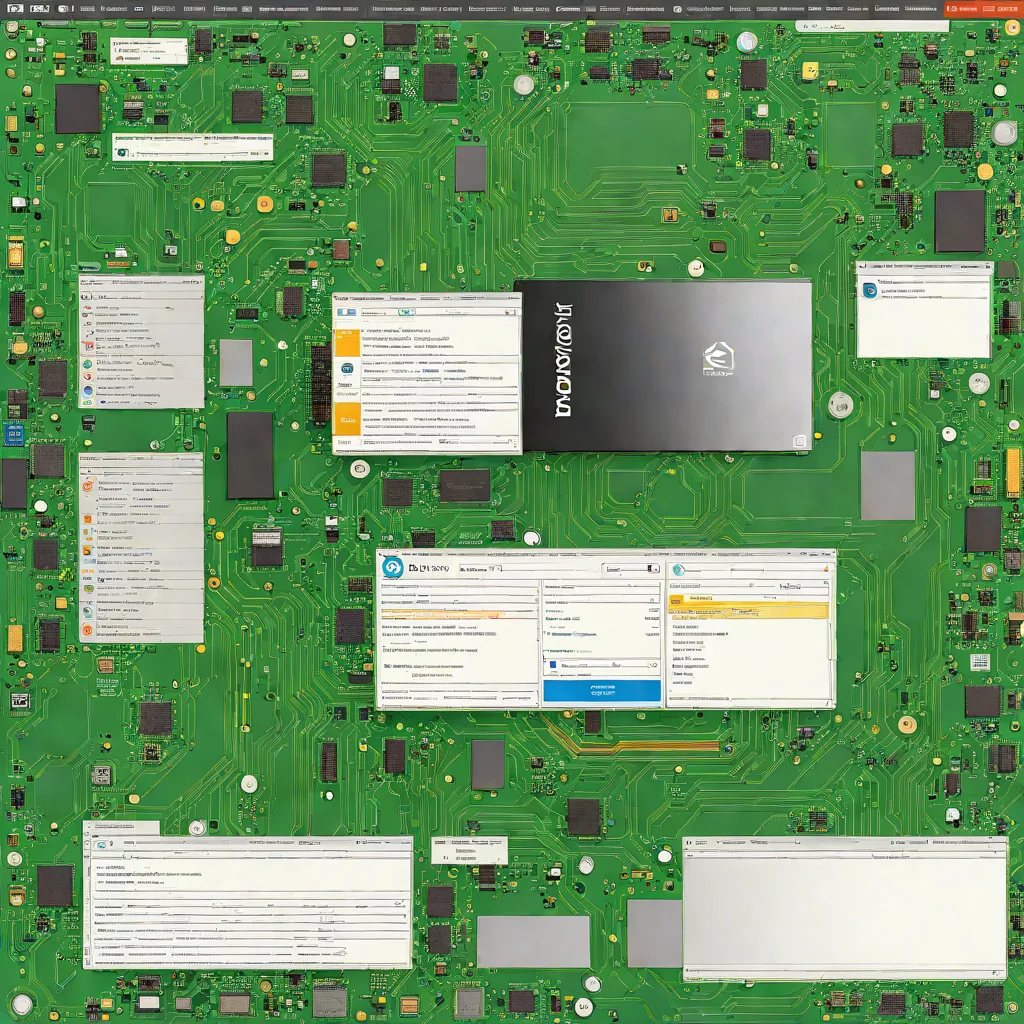Click the round icon in the wide lined window header
This screenshot has width=1024, height=1024.
101,844
